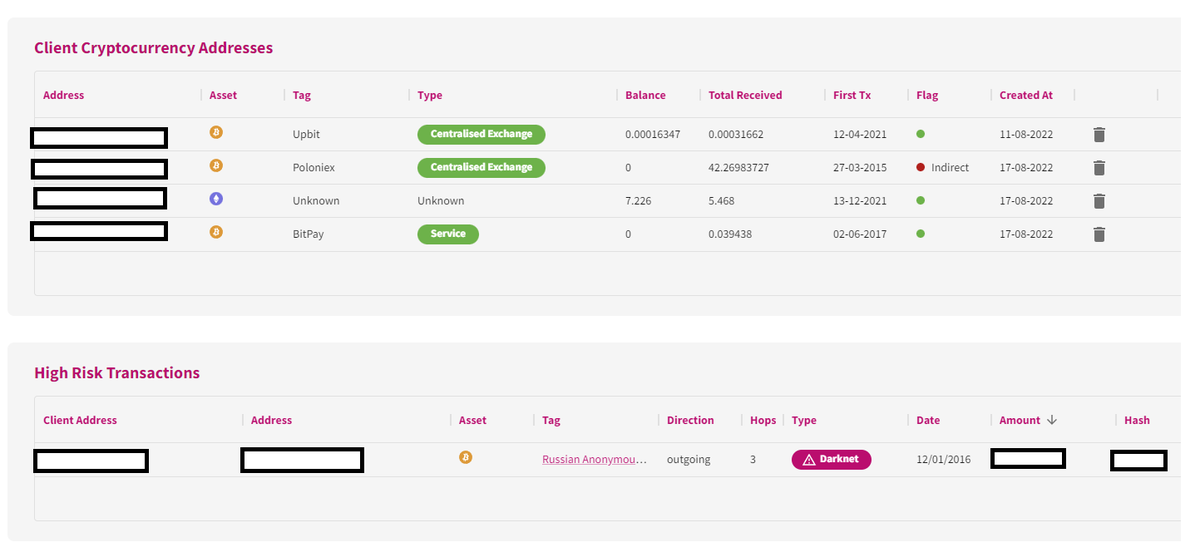
Task: Click the Bitcoin asset icon for Upbit
Action: pos(216,132)
